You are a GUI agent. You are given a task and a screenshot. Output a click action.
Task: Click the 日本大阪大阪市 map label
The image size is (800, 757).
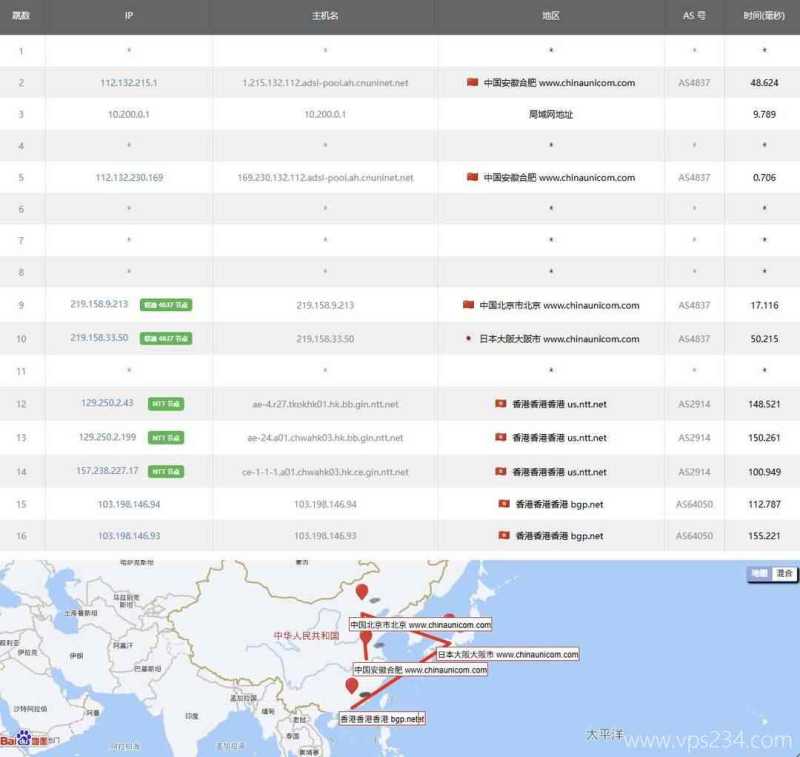[507, 654]
